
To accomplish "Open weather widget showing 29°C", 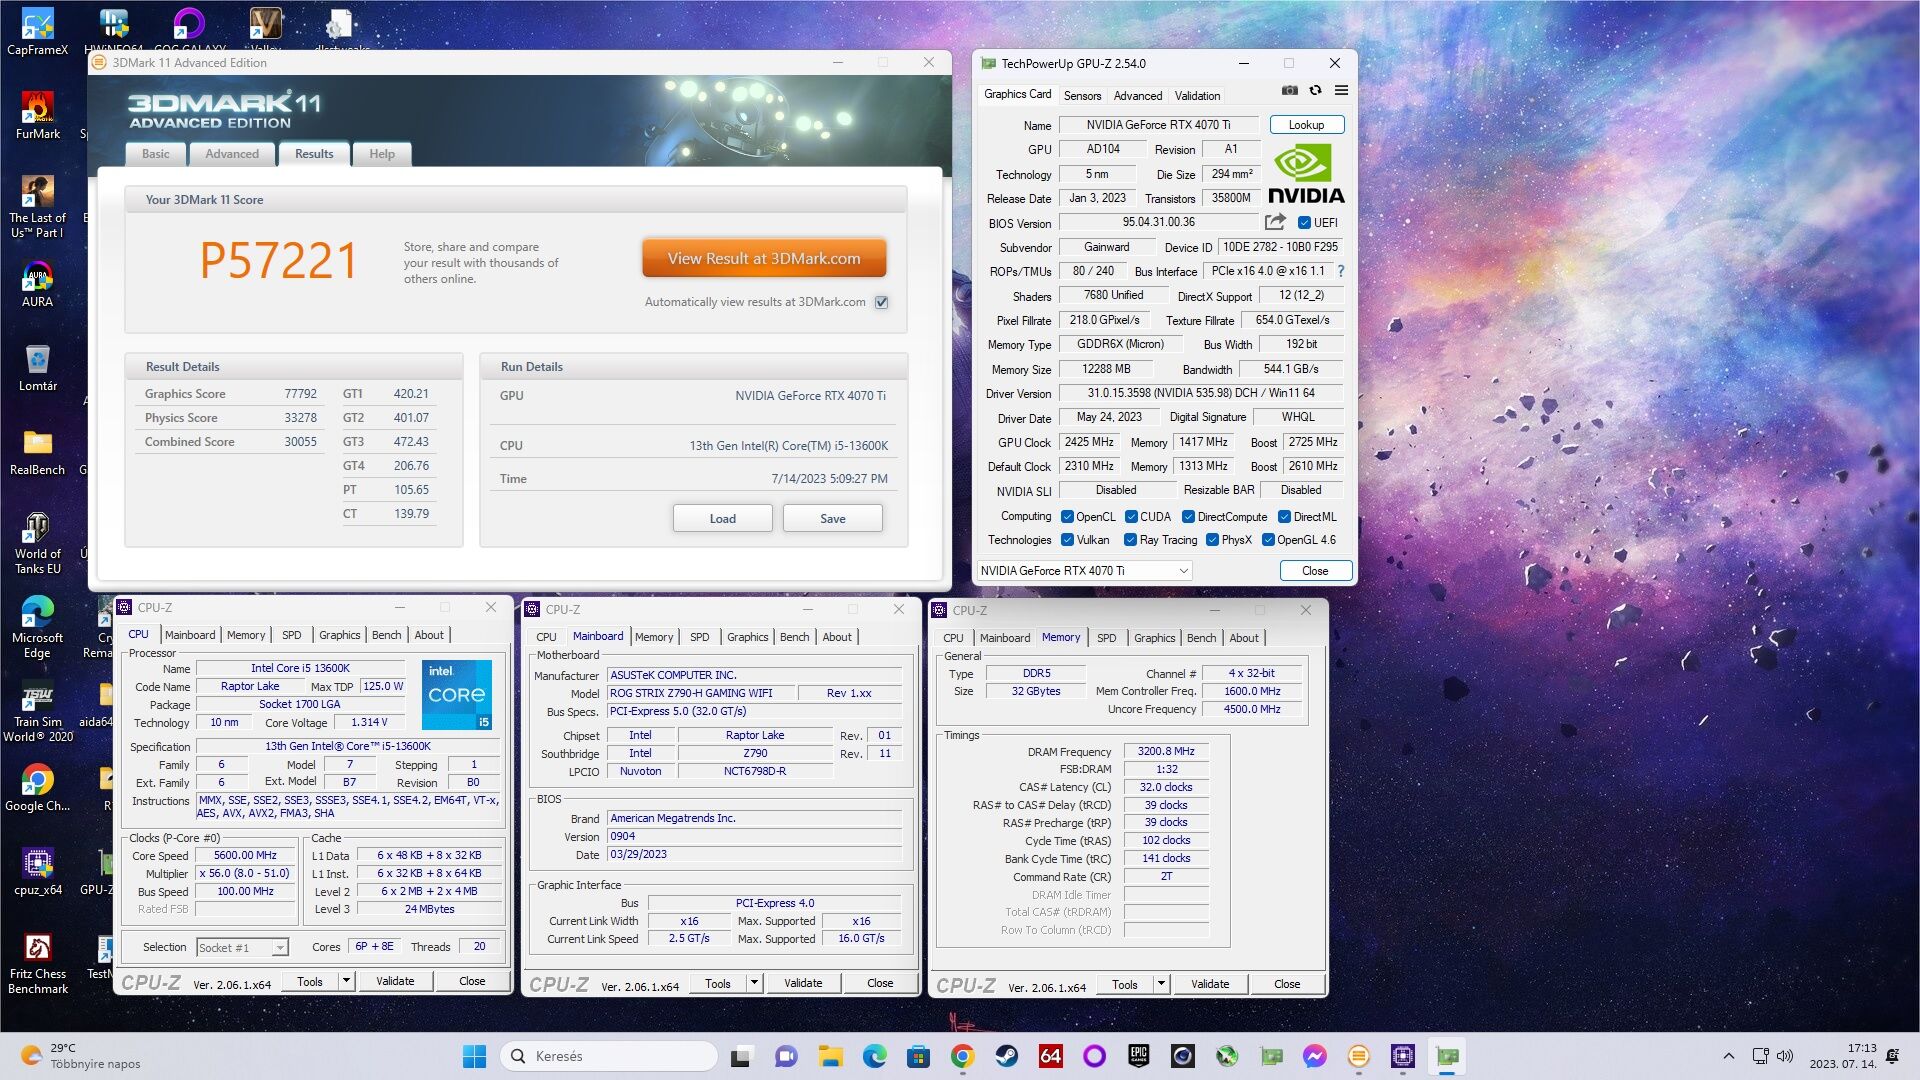I will click(80, 1056).
